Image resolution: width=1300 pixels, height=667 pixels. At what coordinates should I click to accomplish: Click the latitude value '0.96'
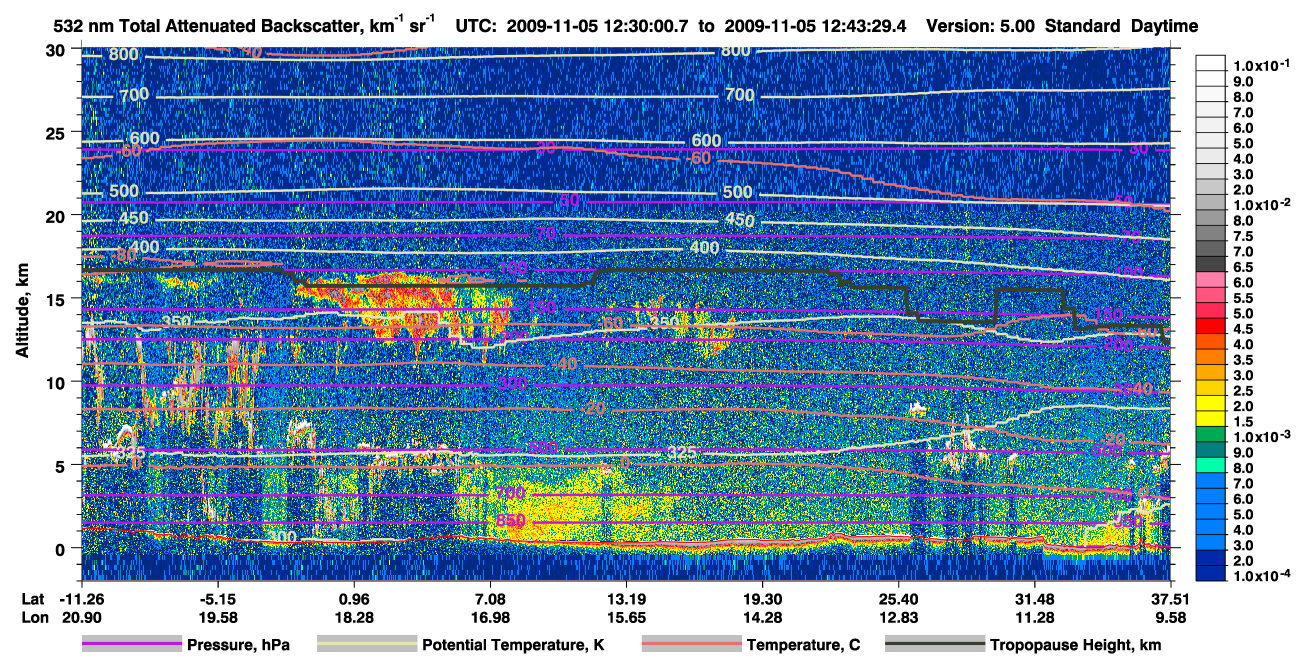pyautogui.click(x=354, y=598)
